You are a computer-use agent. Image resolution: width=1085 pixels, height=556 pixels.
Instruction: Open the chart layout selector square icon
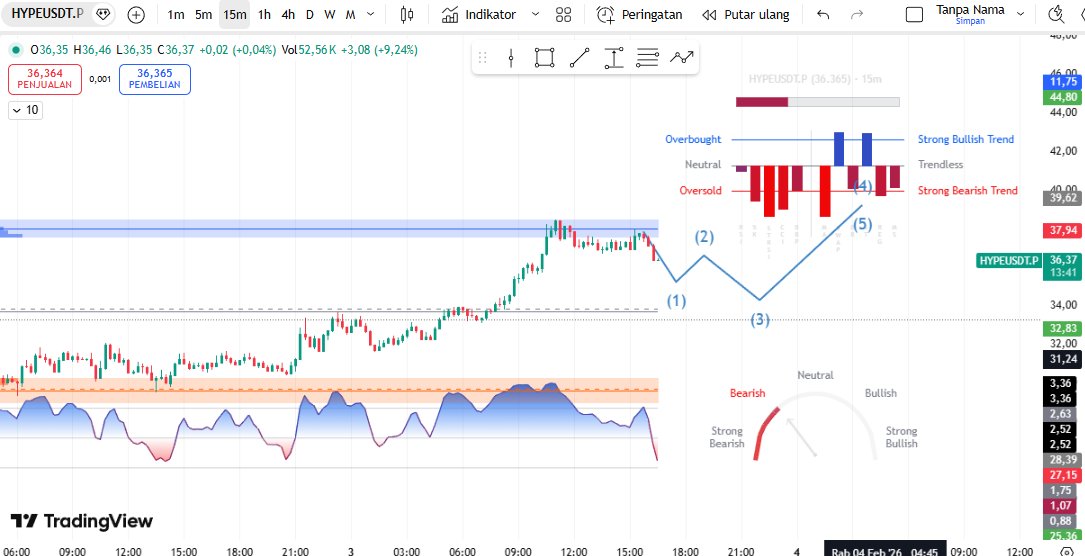click(915, 15)
